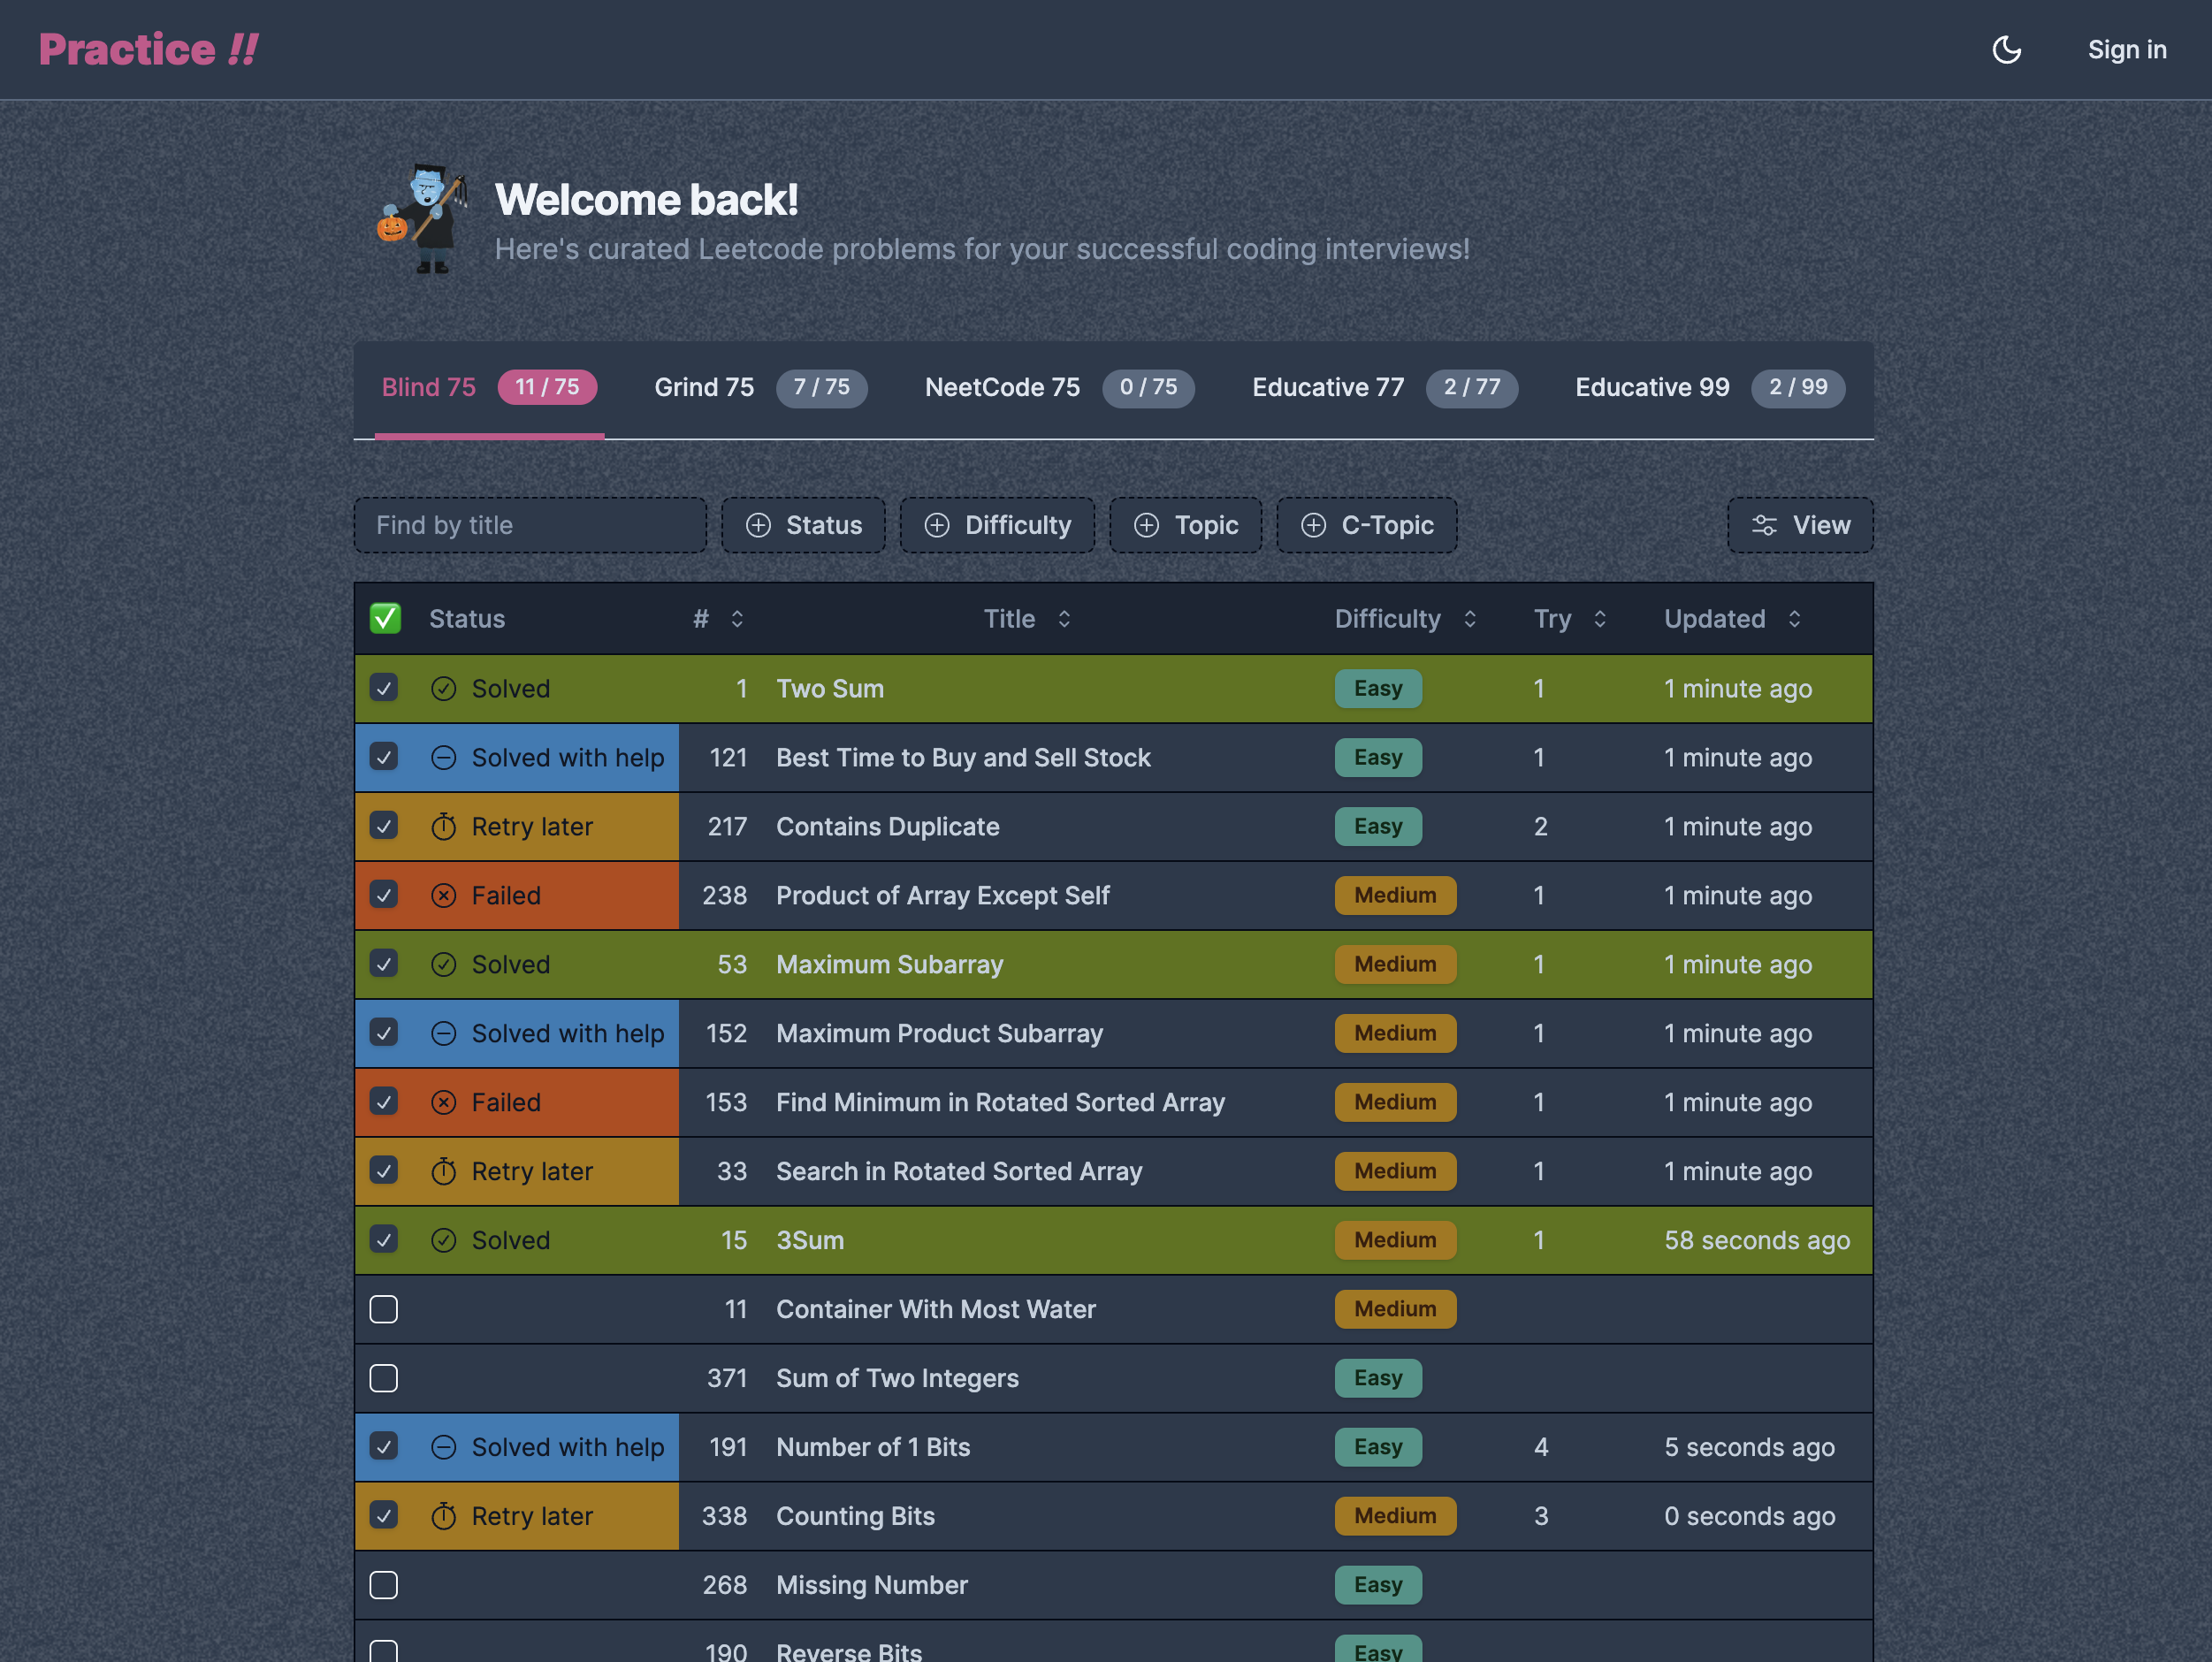This screenshot has width=2212, height=1662.
Task: Click the plus-circle icon on Status filter
Action: click(x=759, y=526)
